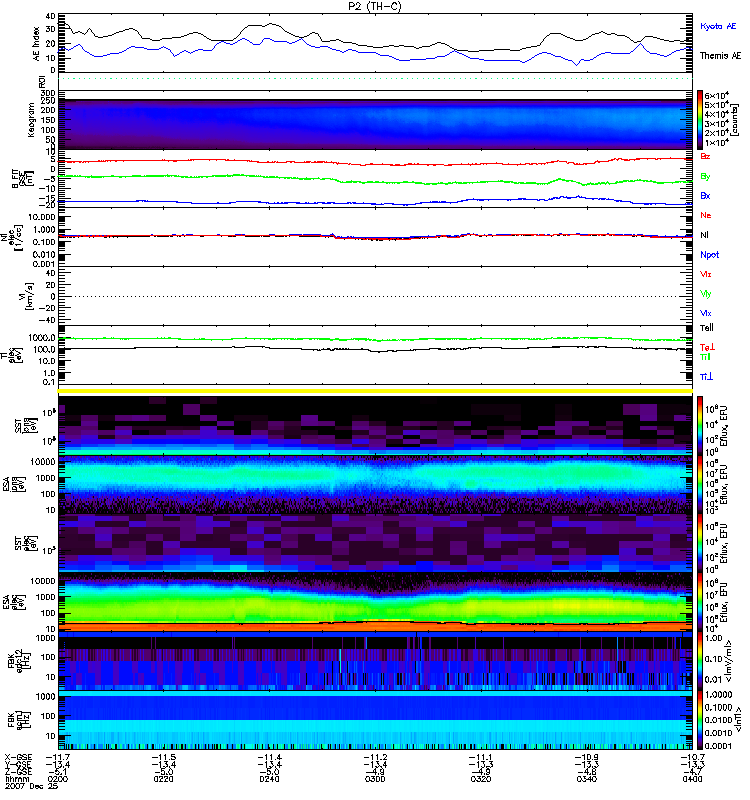Click the red Bz legend label

tap(705, 156)
